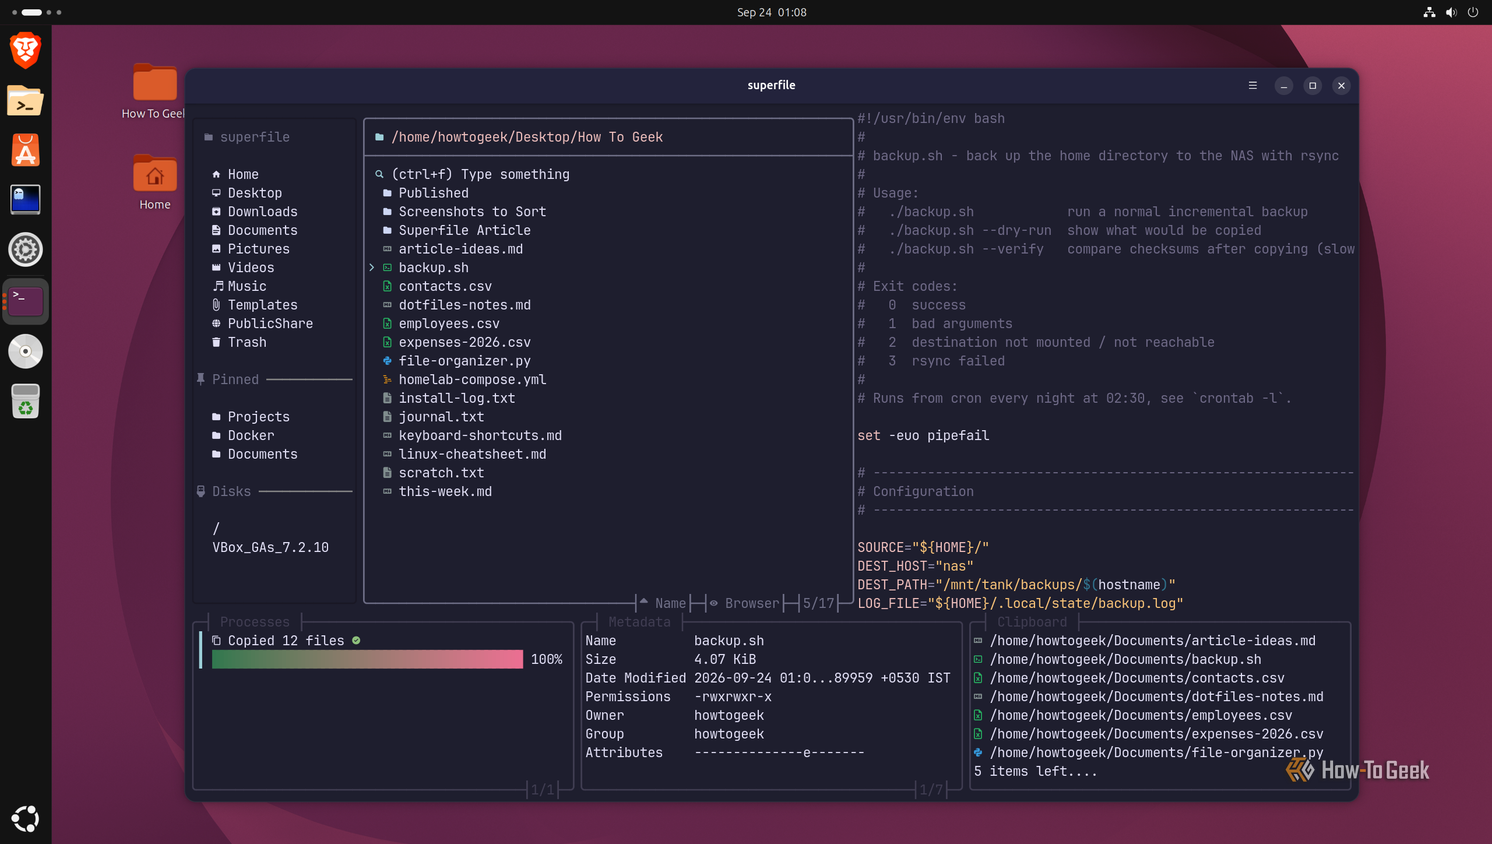Image resolution: width=1492 pixels, height=844 pixels.
Task: Select PublicShare in the sidebar
Action: click(x=270, y=324)
